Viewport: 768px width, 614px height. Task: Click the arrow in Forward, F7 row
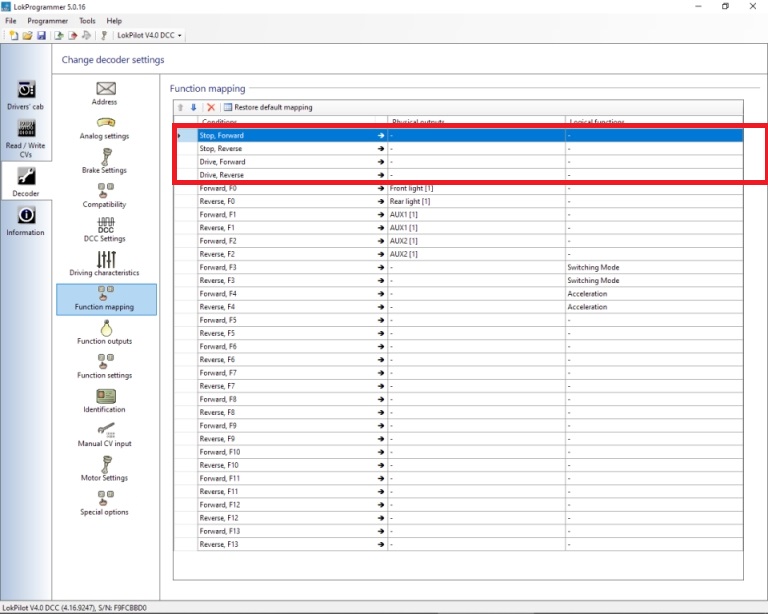381,373
